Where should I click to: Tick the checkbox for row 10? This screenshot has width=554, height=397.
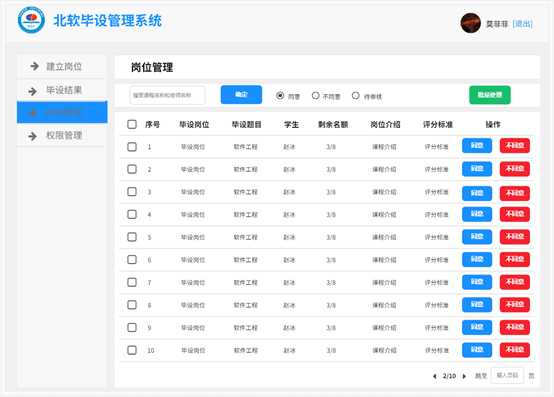pyautogui.click(x=132, y=350)
